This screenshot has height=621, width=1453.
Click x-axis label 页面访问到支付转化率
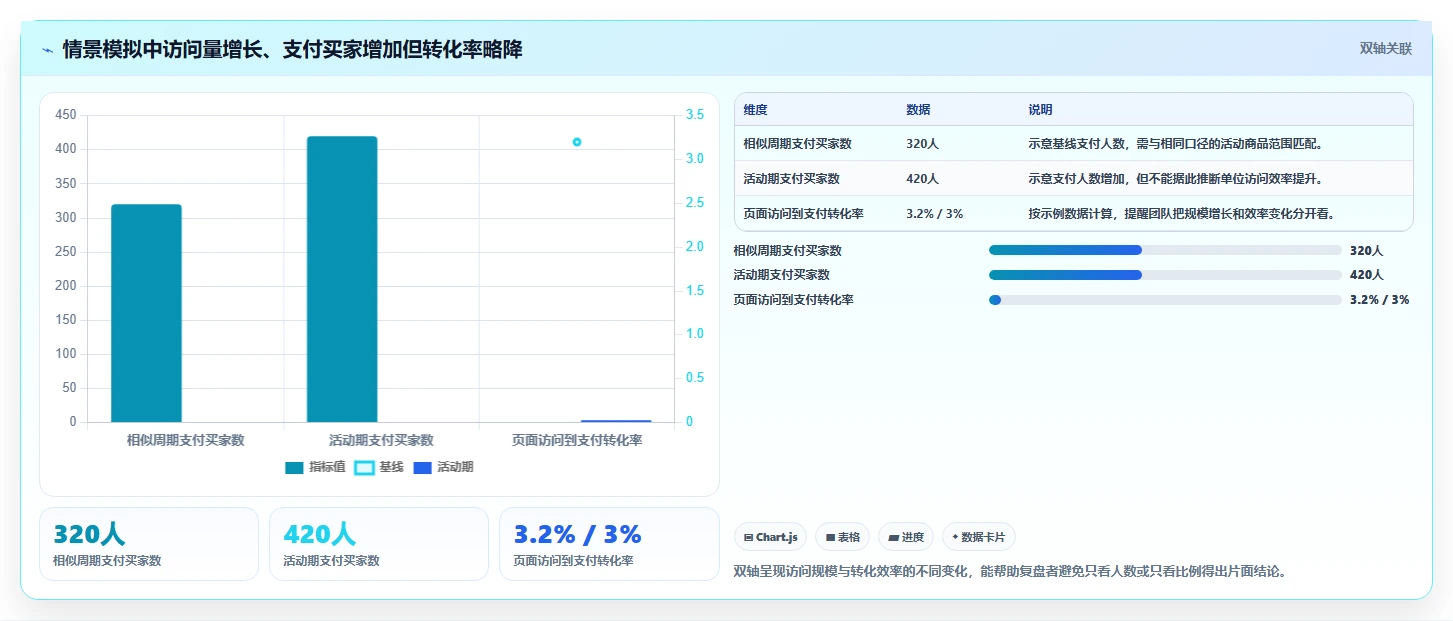[577, 440]
